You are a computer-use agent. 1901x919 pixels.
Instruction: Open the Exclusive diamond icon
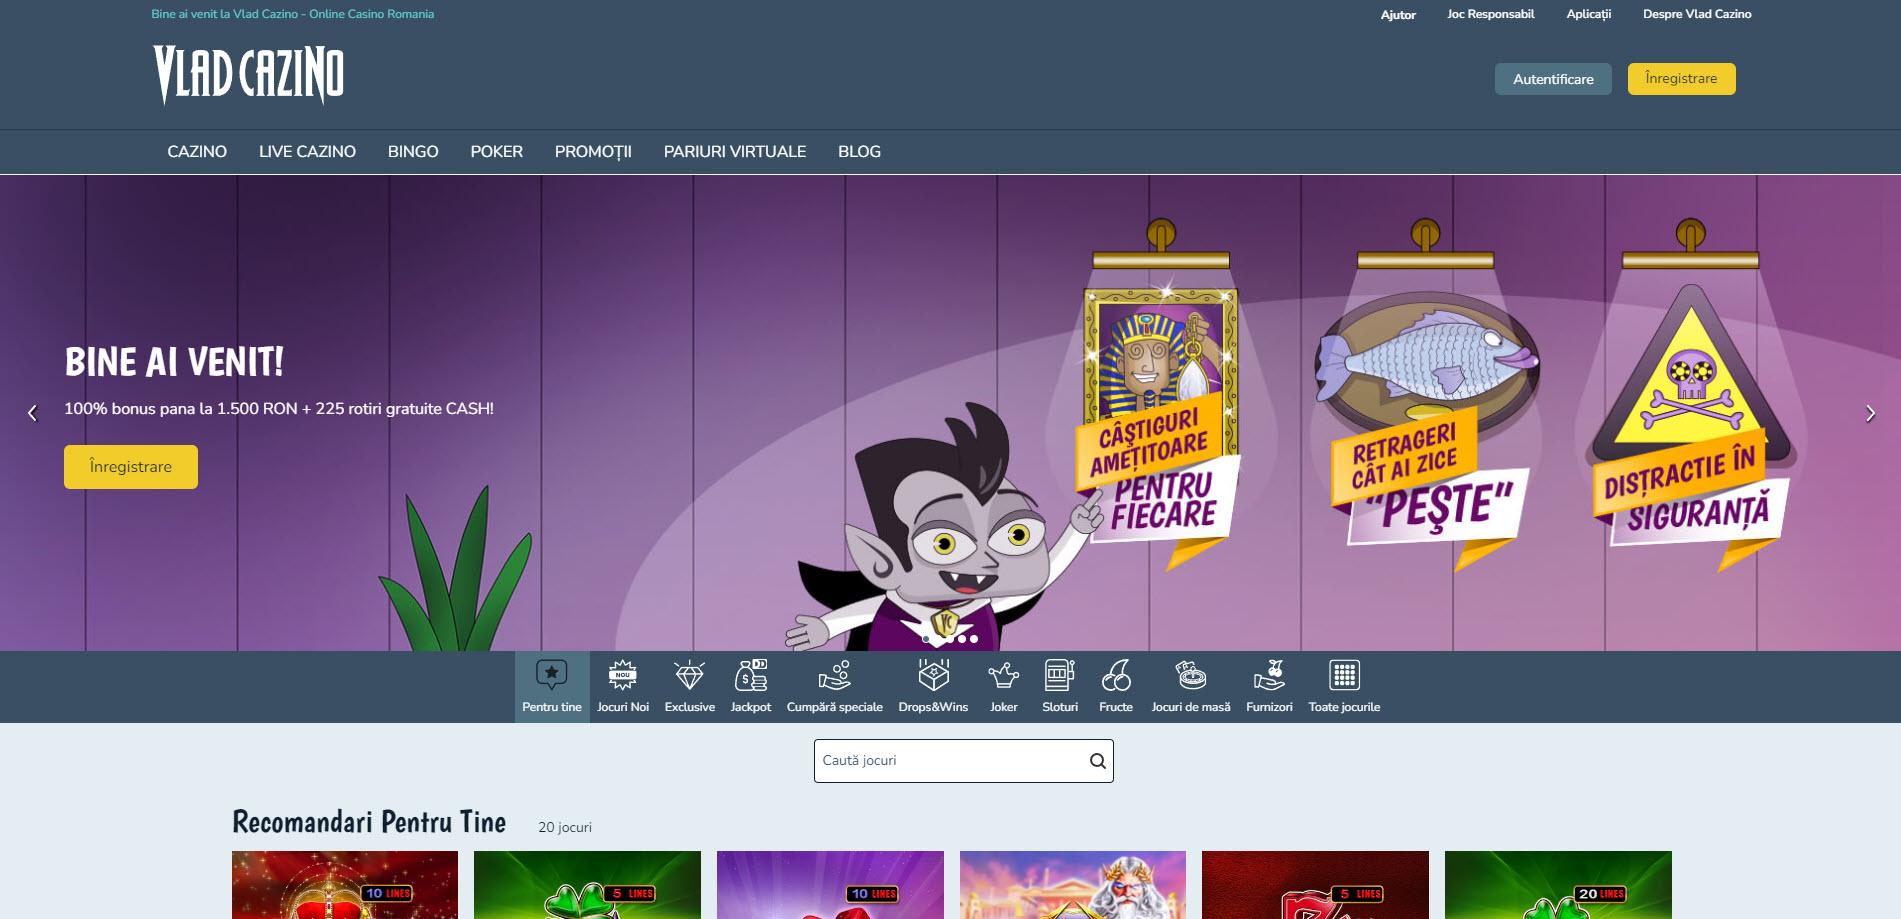690,675
